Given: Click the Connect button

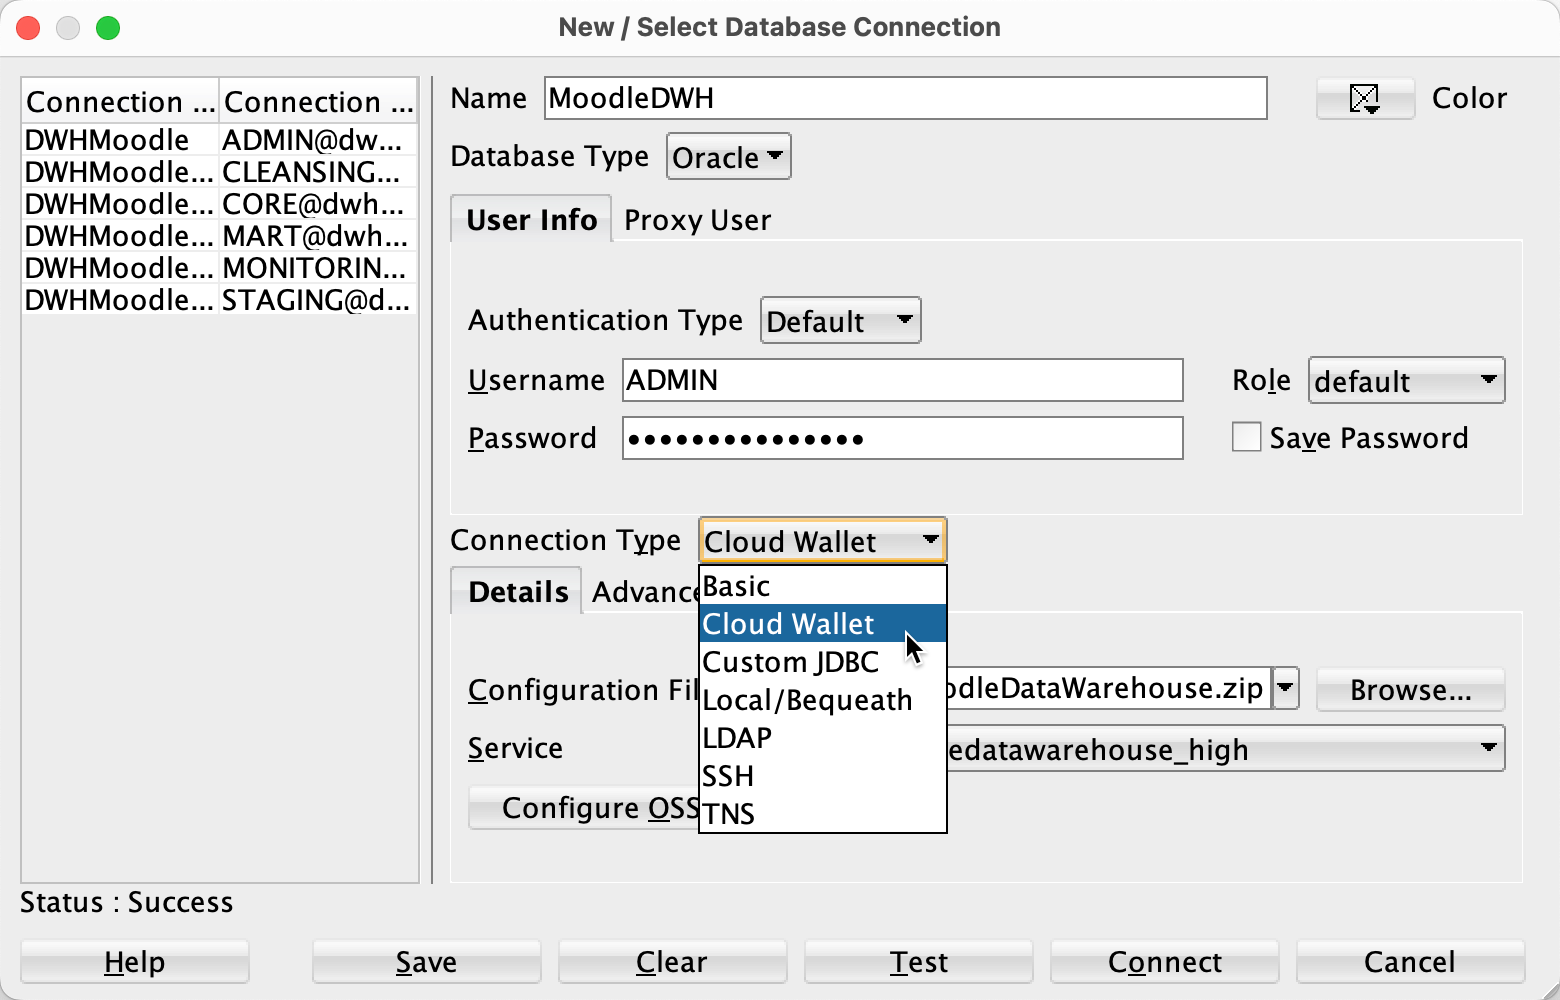Looking at the screenshot, I should point(1164,962).
